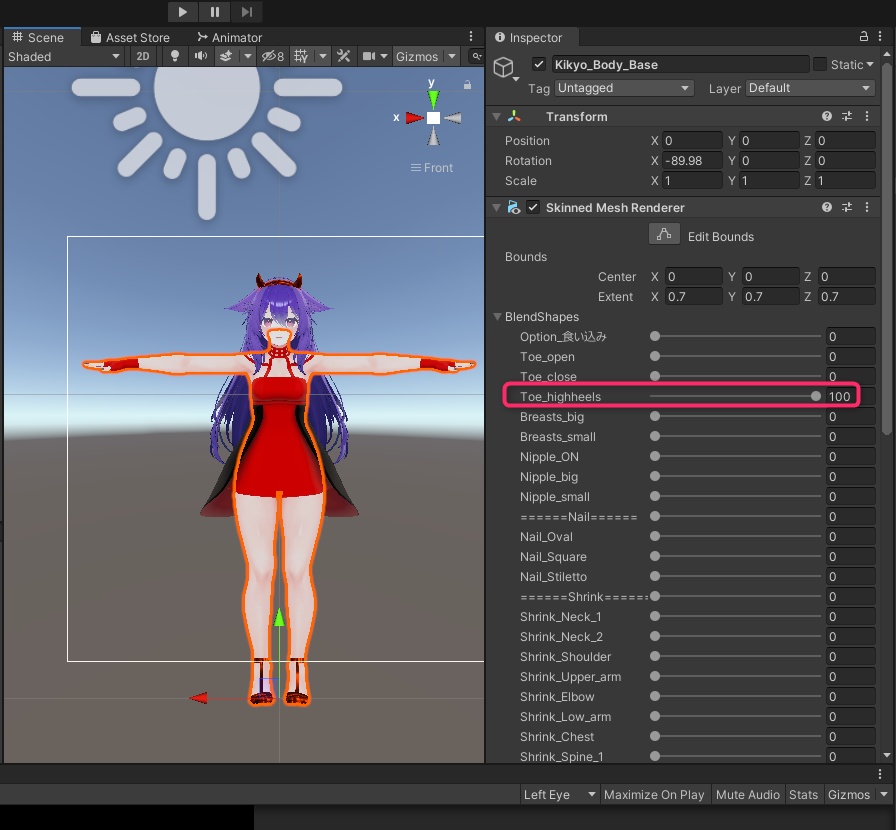Viewport: 896px width, 830px height.
Task: Click the Y axis cone on gizmo
Action: pyautogui.click(x=434, y=99)
